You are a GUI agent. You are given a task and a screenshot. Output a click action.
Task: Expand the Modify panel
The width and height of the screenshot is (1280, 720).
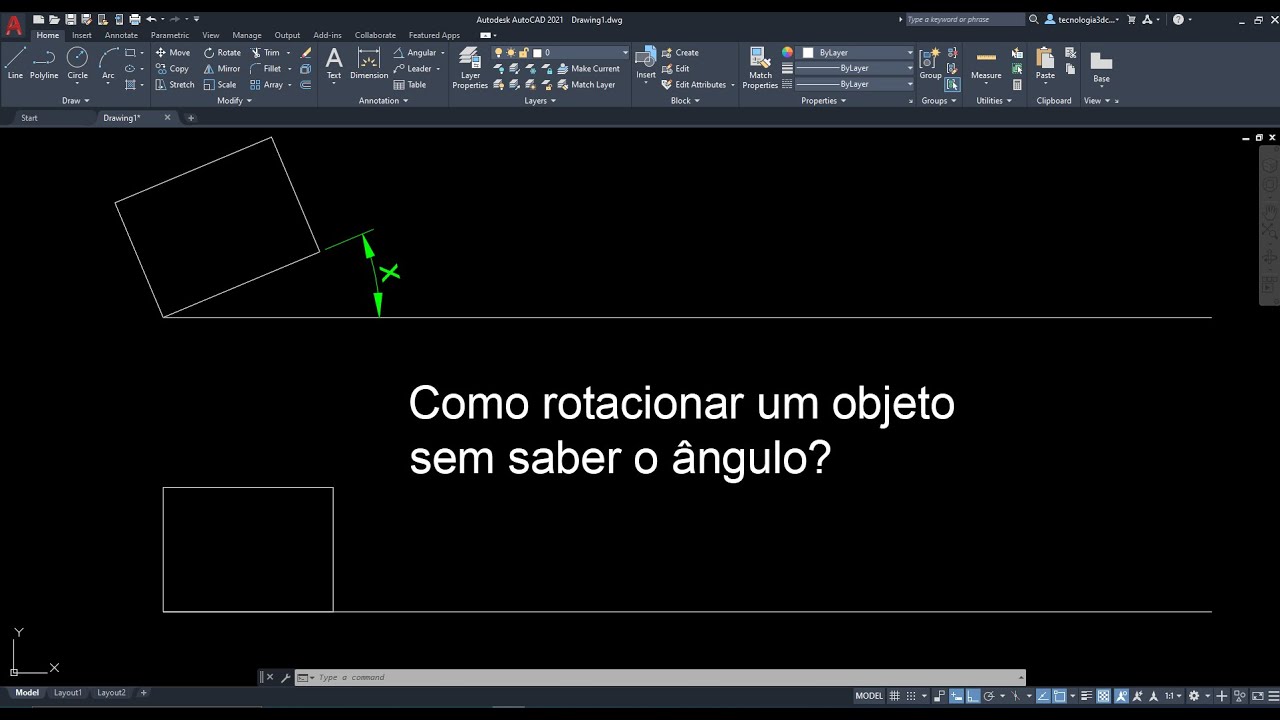click(x=234, y=101)
